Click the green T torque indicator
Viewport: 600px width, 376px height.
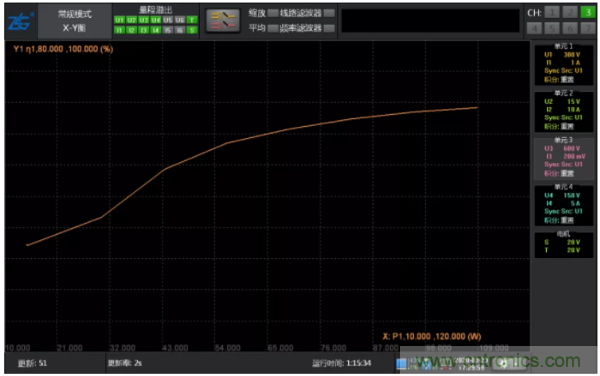pos(192,20)
